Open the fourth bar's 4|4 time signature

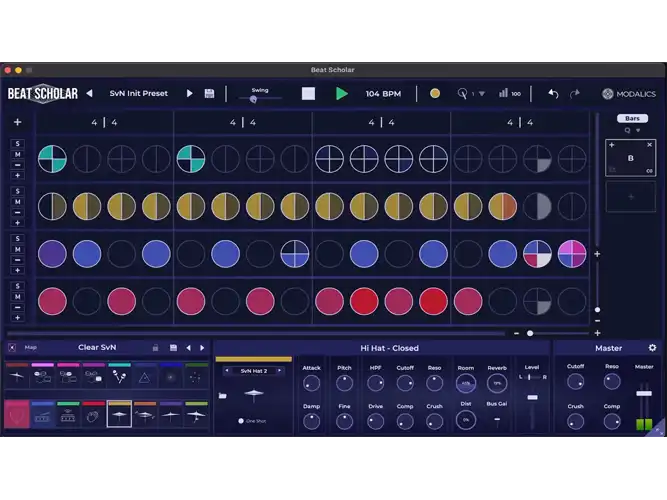[520, 123]
